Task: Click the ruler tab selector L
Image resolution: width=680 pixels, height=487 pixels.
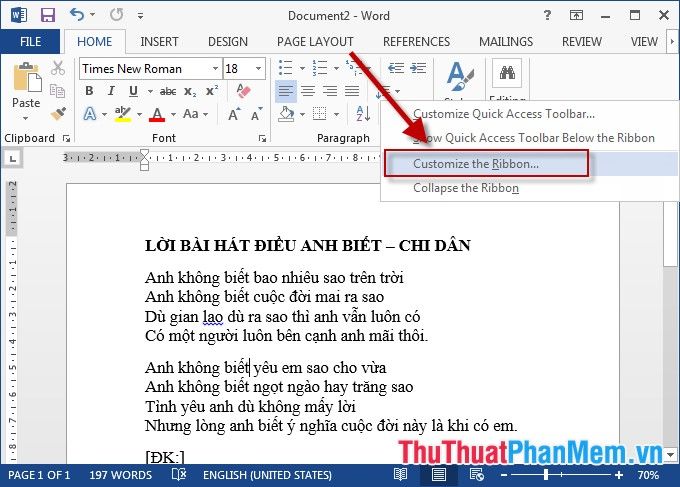Action: 13,159
